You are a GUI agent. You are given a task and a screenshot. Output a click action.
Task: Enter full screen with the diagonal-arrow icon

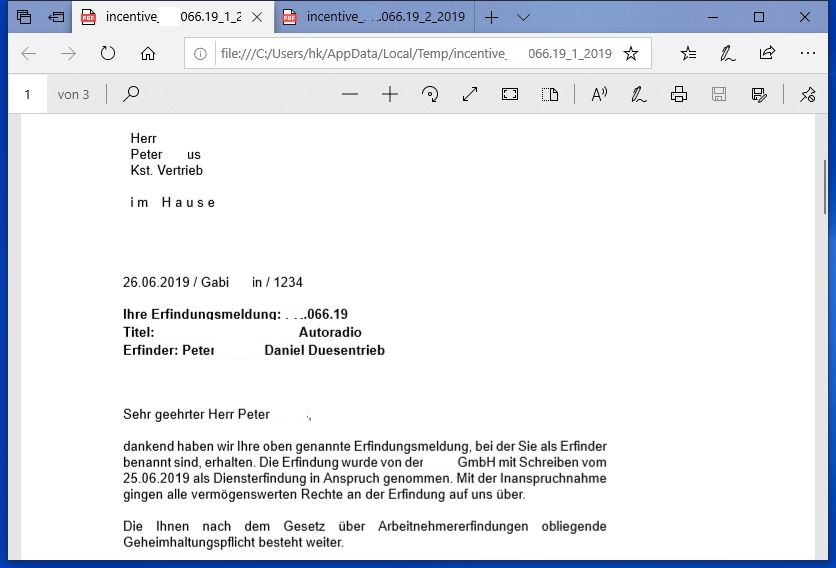[470, 94]
